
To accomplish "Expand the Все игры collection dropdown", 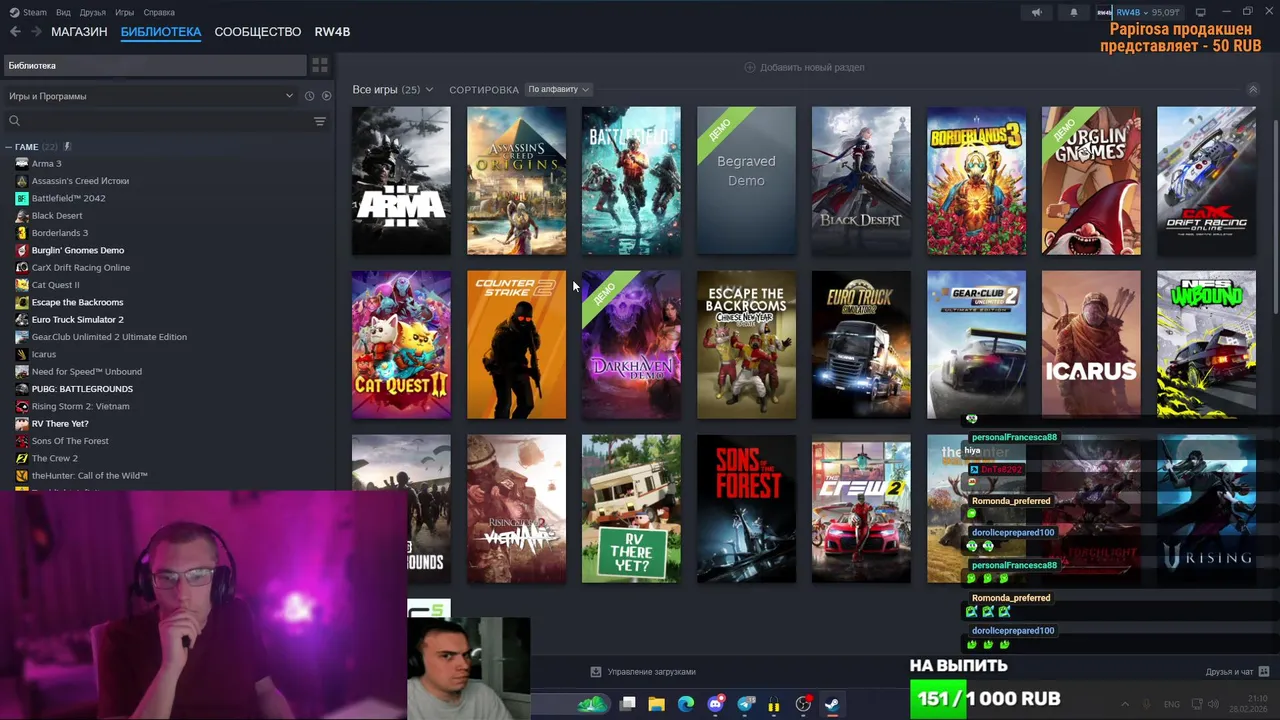I will tap(392, 89).
